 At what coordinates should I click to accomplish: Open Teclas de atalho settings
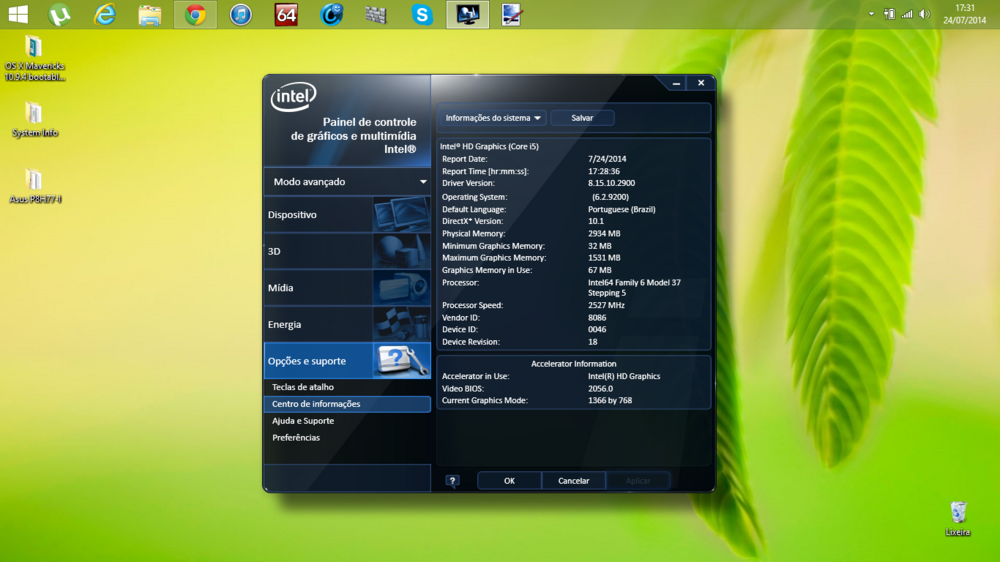303,387
